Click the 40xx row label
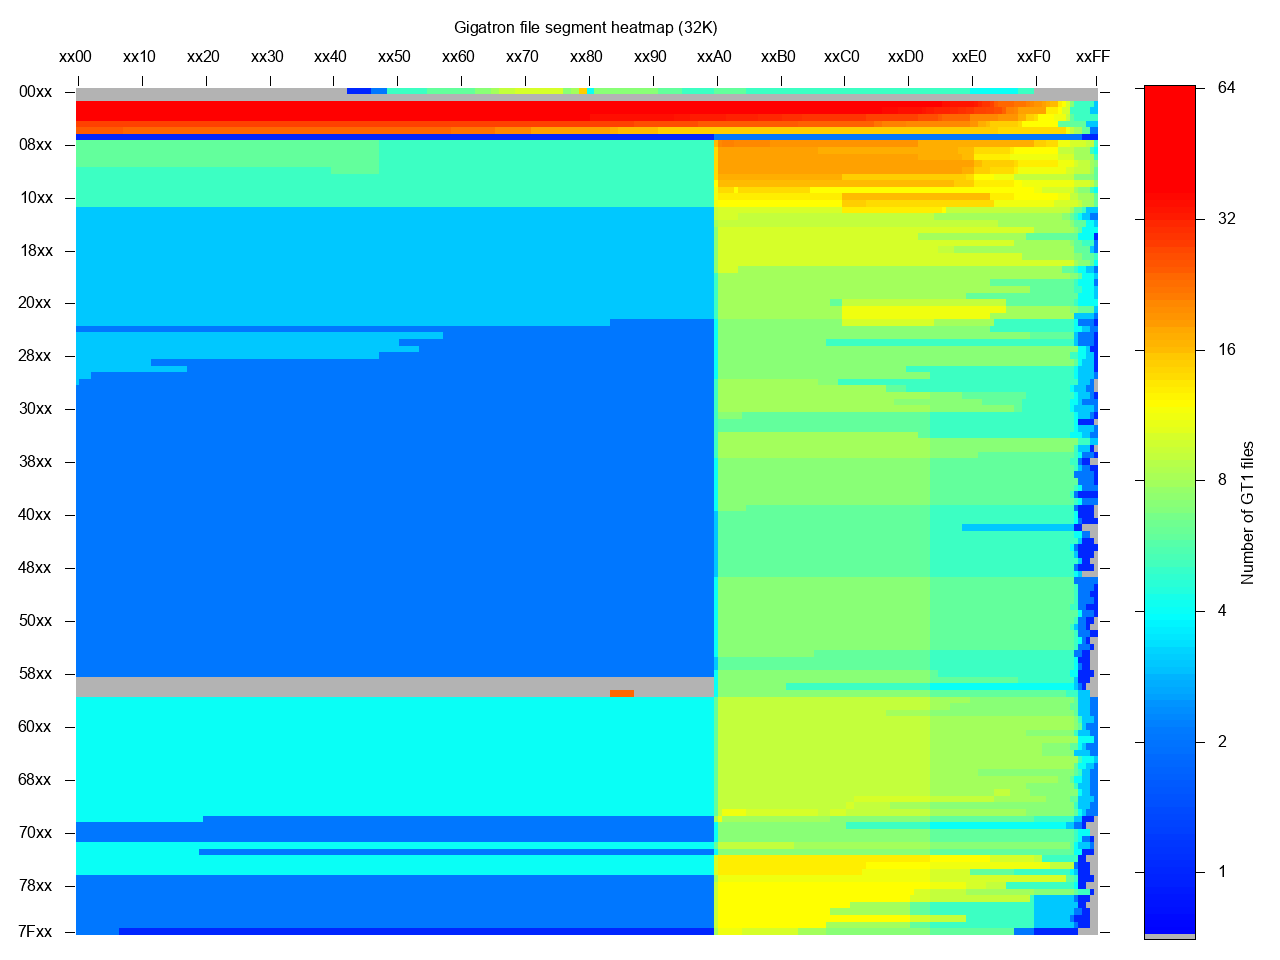Screen dimensions: 1280x960 [35, 515]
